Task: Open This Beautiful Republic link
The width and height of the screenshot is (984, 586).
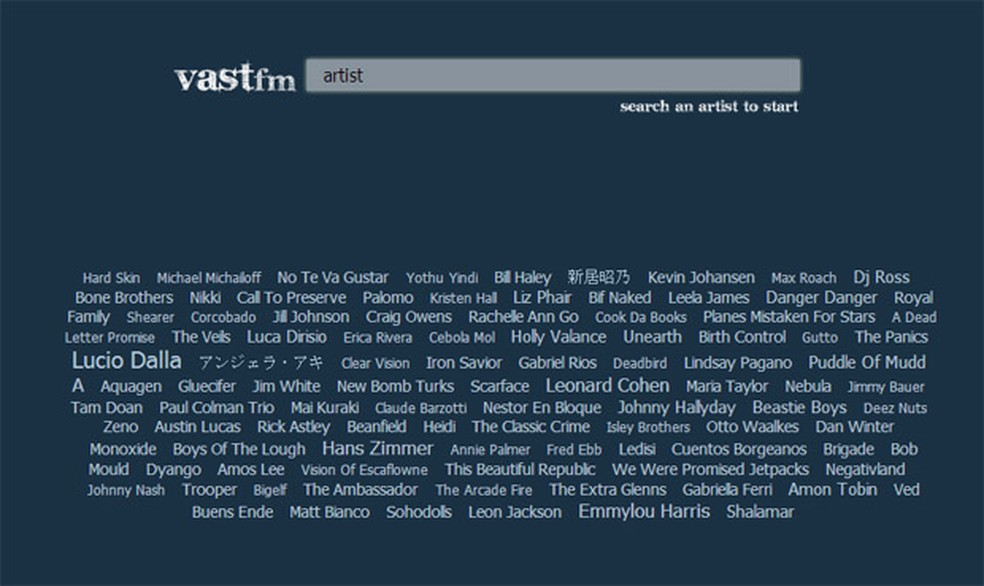Action: (520, 469)
